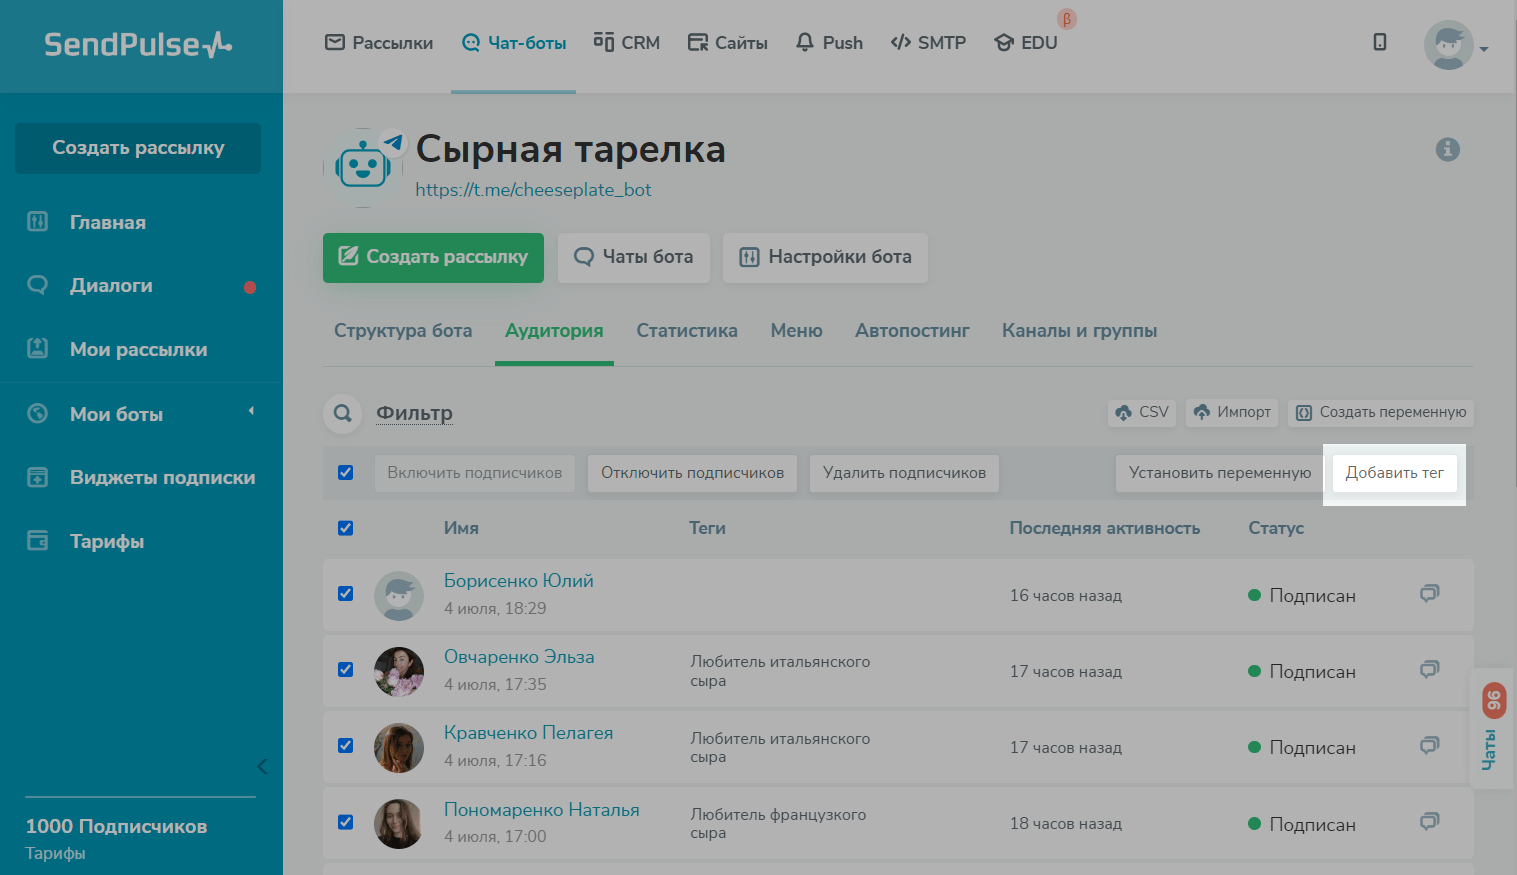Switch to the Статистика tab
Viewport: 1517px width, 875px height.
686,331
